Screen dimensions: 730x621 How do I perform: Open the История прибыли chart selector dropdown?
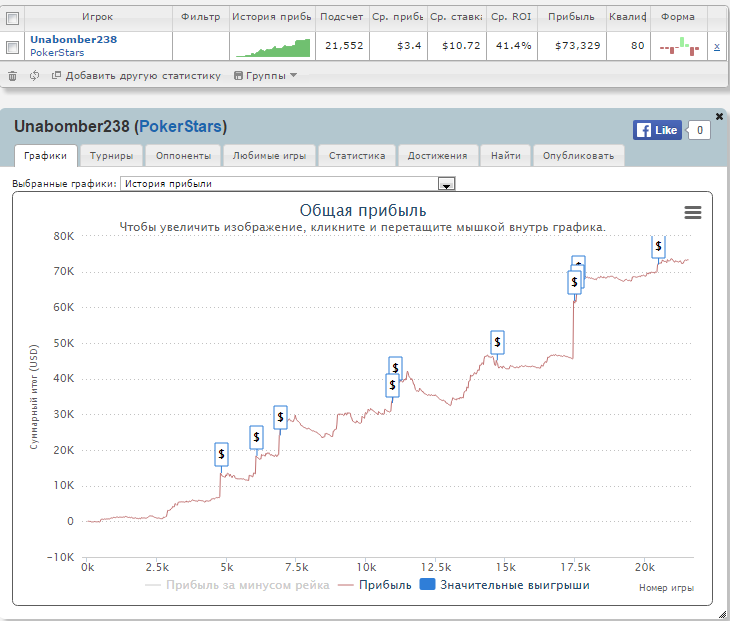pyautogui.click(x=288, y=184)
